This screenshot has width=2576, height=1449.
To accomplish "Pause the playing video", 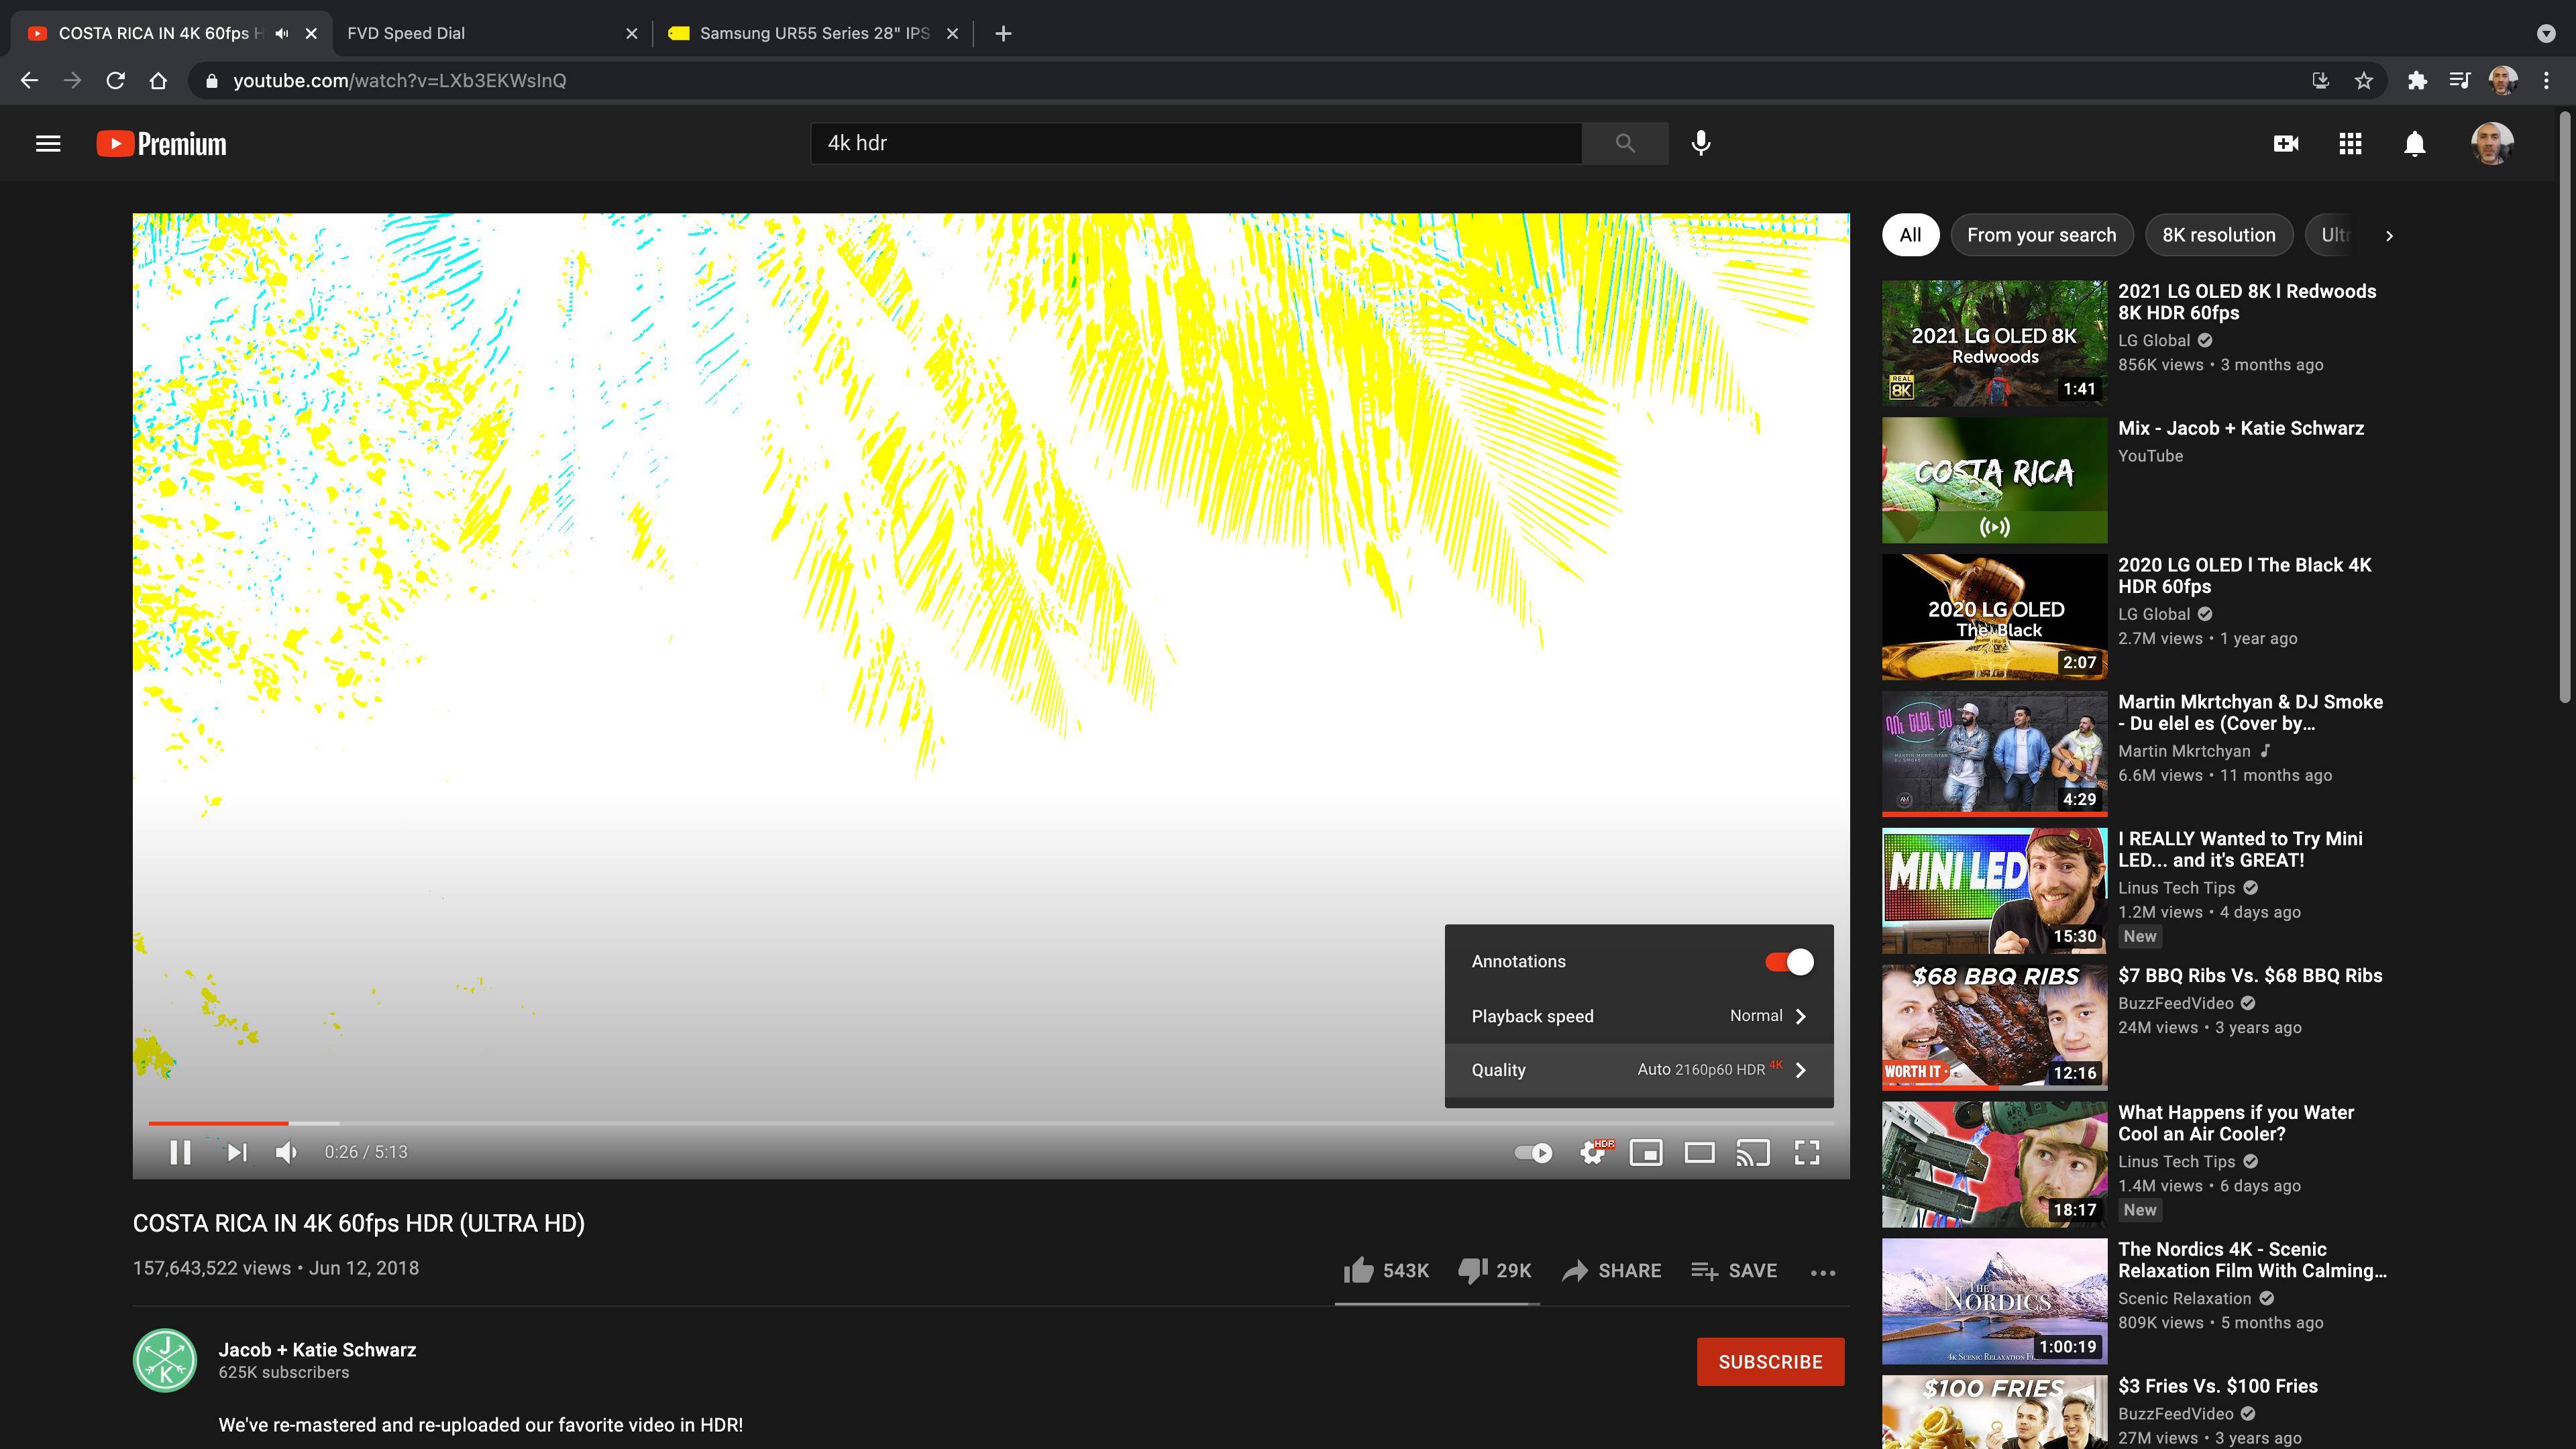I will 181,1152.
